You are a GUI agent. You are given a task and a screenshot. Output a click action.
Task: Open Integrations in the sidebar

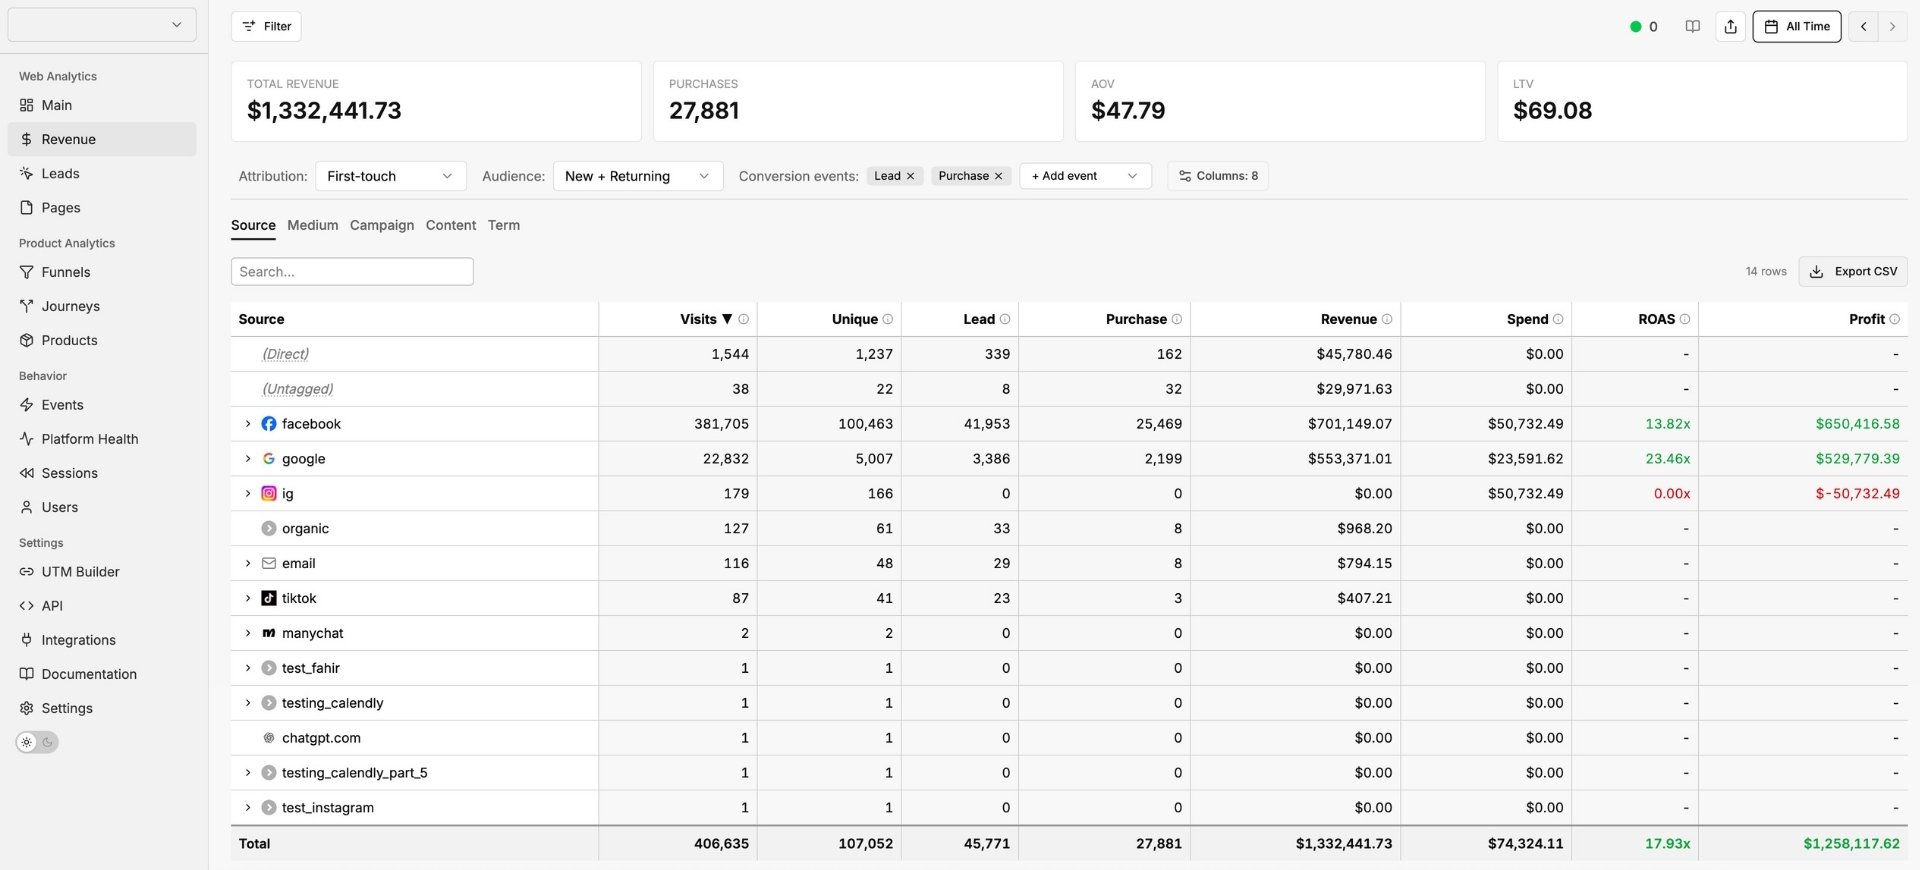102,640
